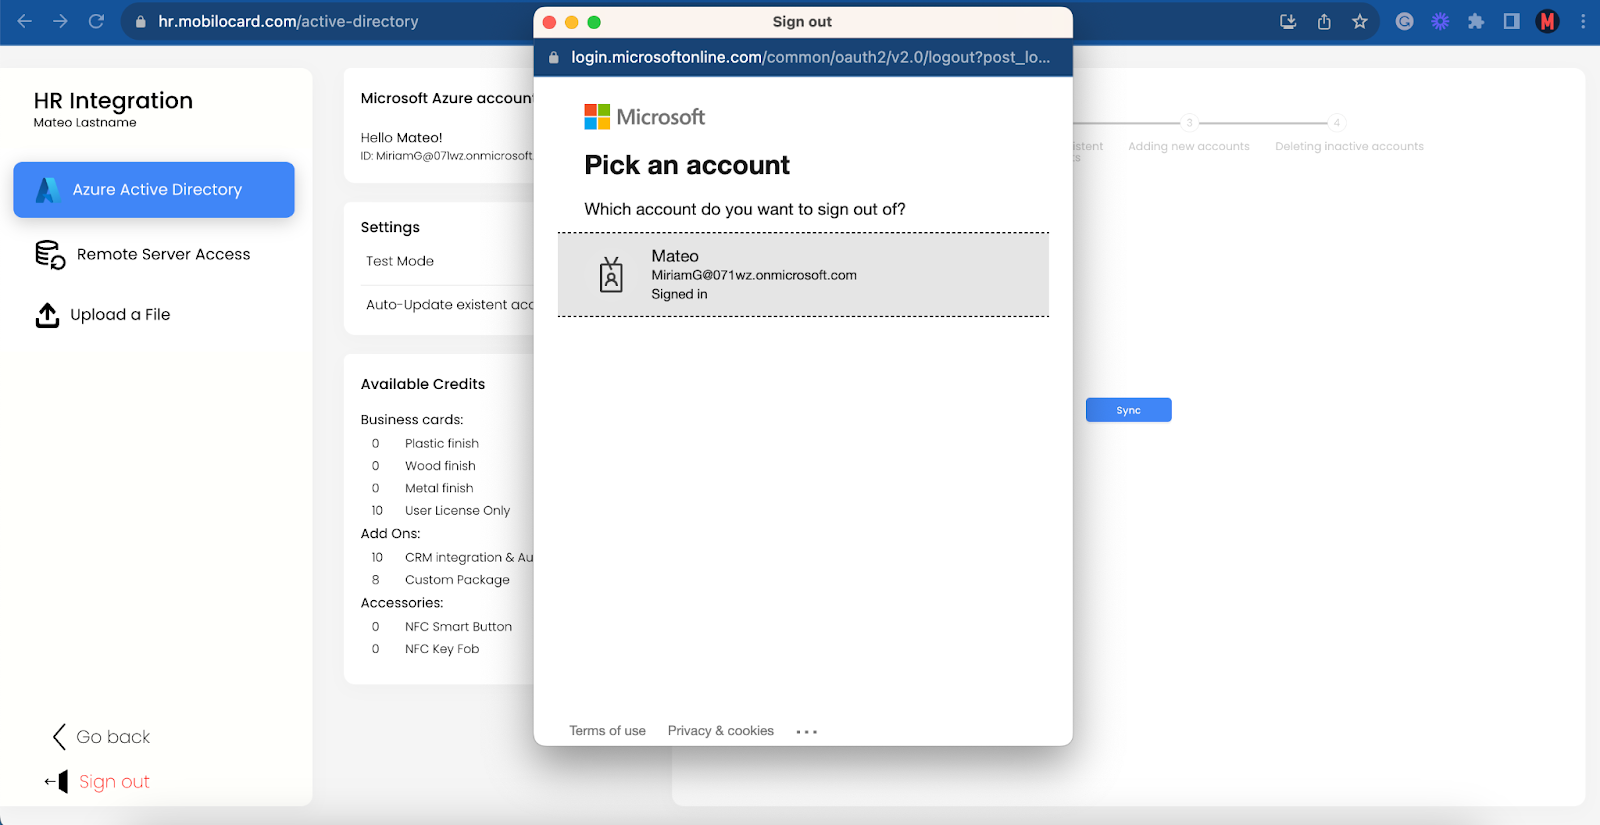Image resolution: width=1600 pixels, height=825 pixels.
Task: Open the browser three-dot menu
Action: [1583, 21]
